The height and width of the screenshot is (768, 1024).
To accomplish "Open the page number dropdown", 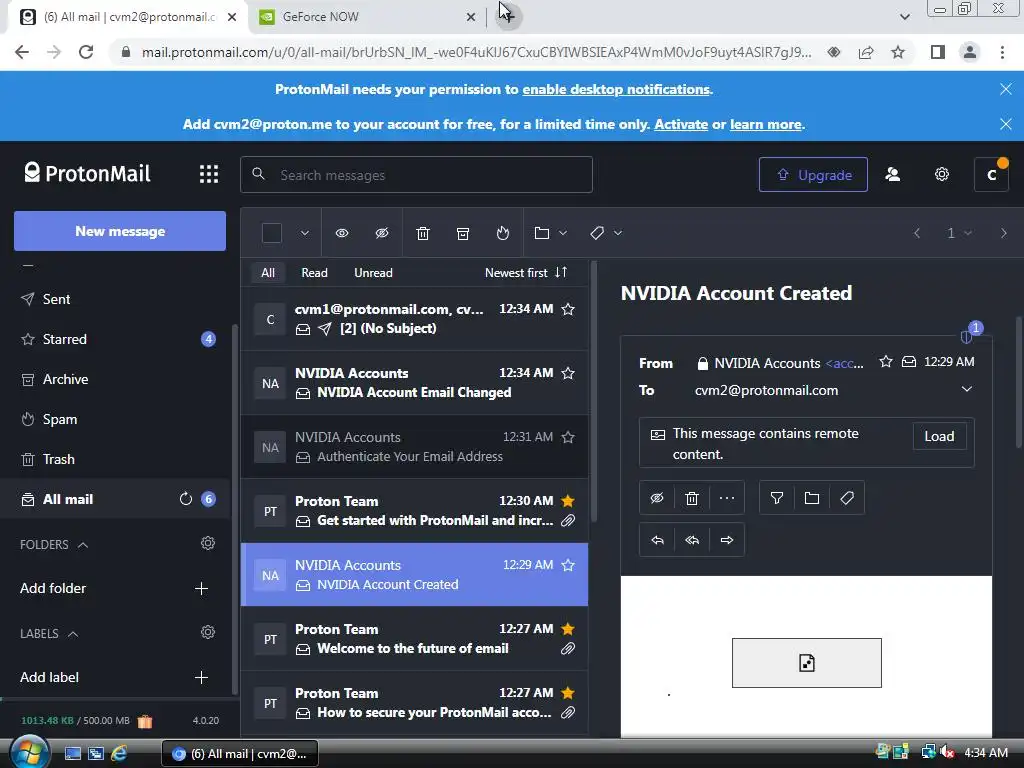I will [959, 233].
